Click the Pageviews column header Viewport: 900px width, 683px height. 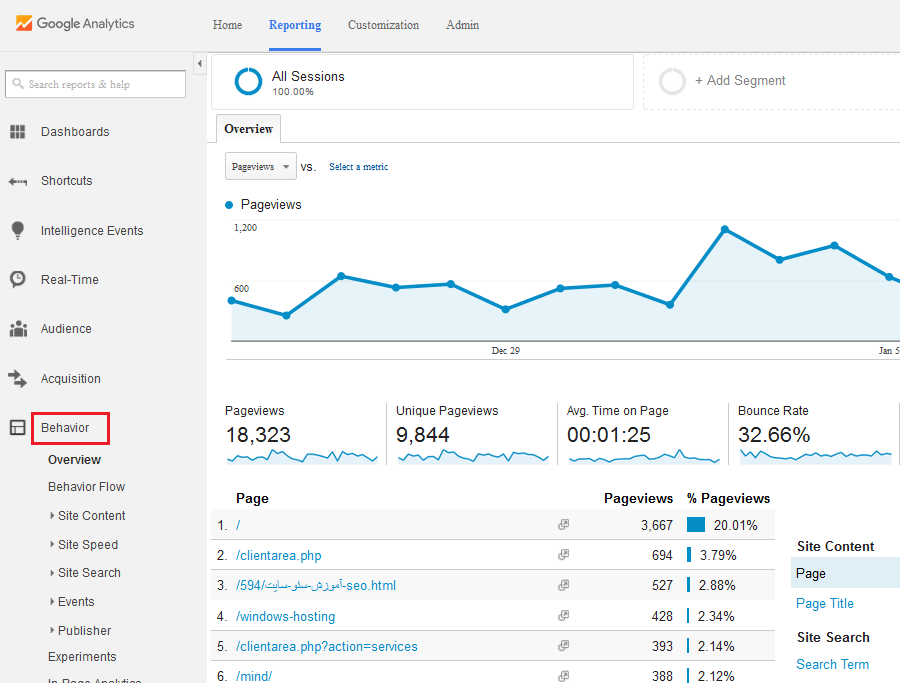[638, 498]
